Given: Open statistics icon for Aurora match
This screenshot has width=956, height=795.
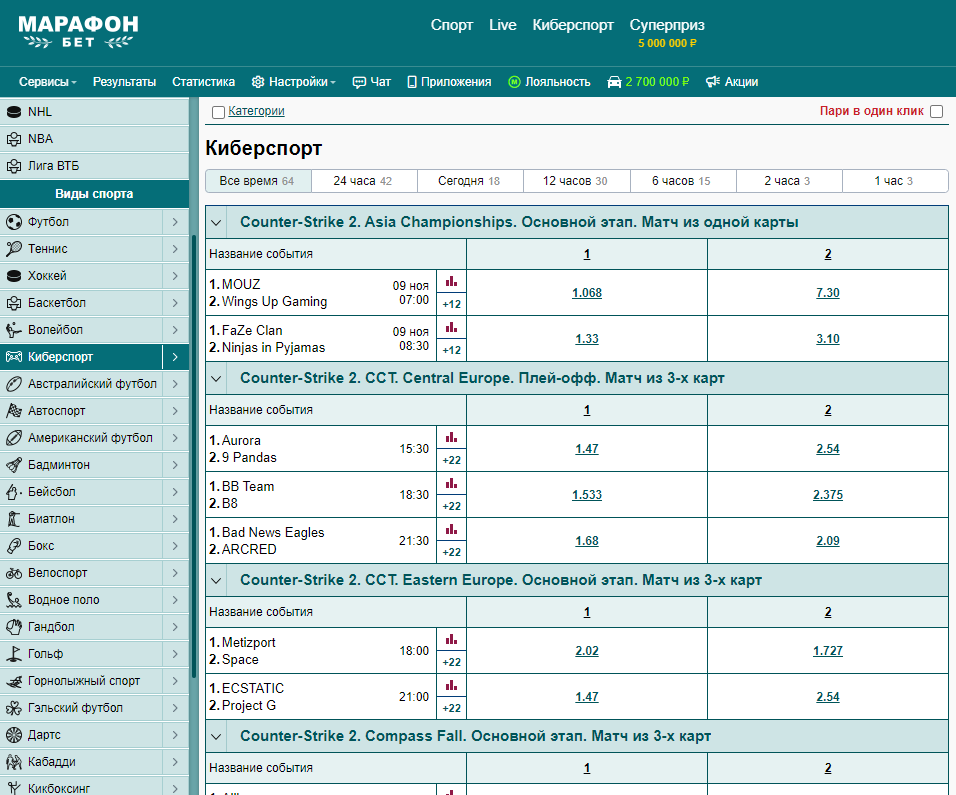Looking at the screenshot, I should (x=451, y=437).
